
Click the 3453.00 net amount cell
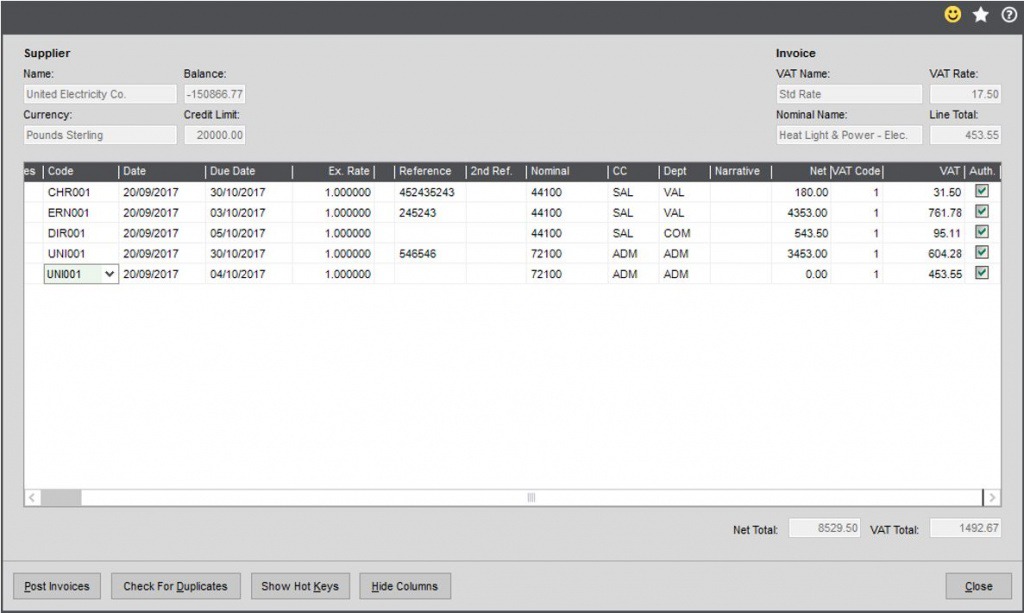(801, 253)
